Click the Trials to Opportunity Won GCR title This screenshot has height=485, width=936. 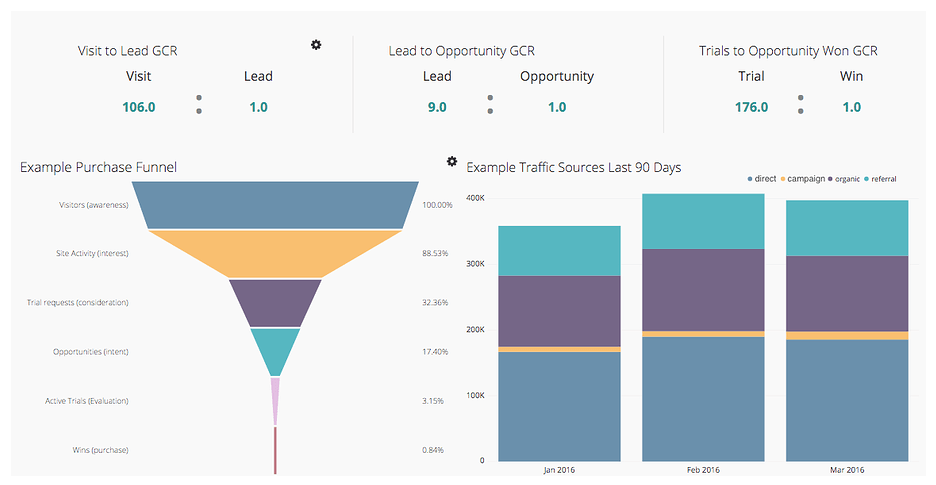click(x=789, y=51)
